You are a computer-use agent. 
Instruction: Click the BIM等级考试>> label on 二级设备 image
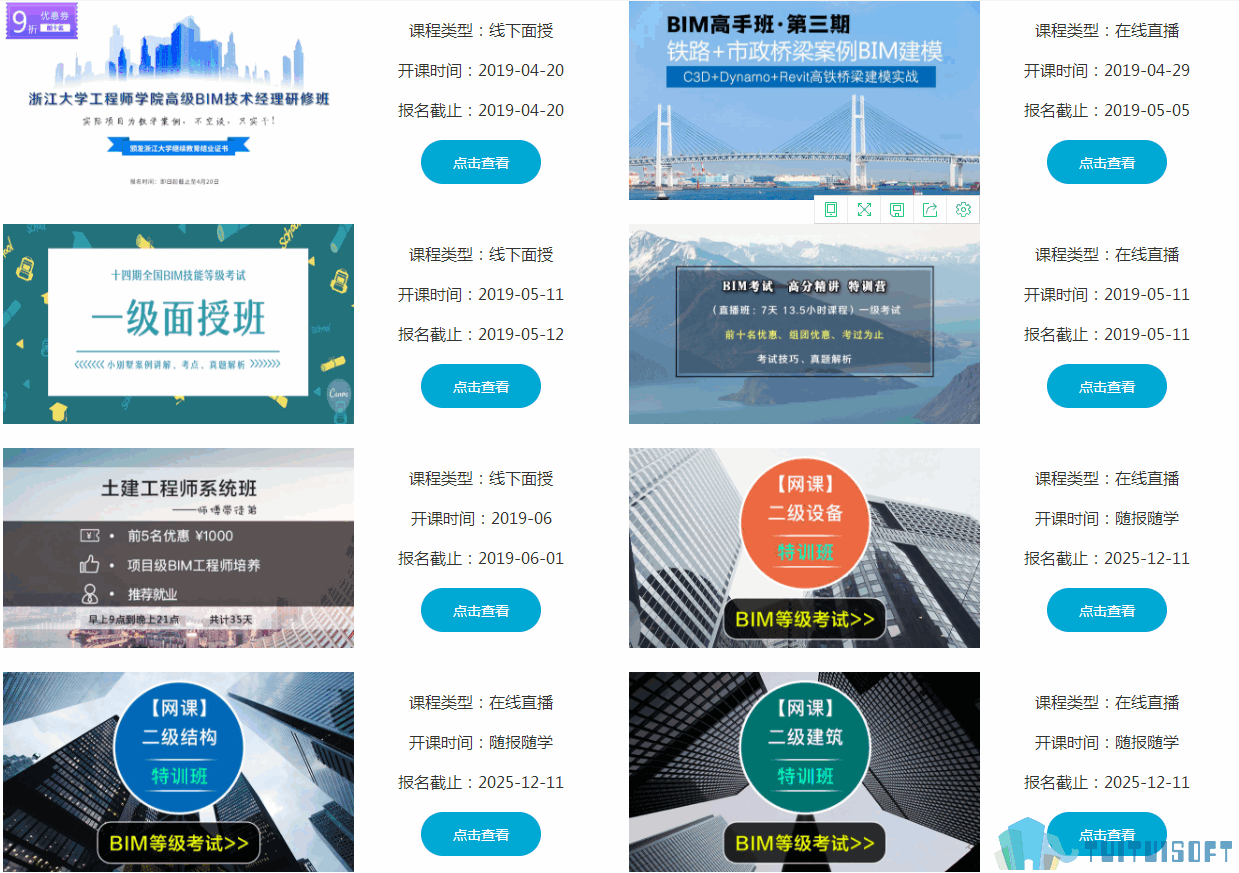805,619
